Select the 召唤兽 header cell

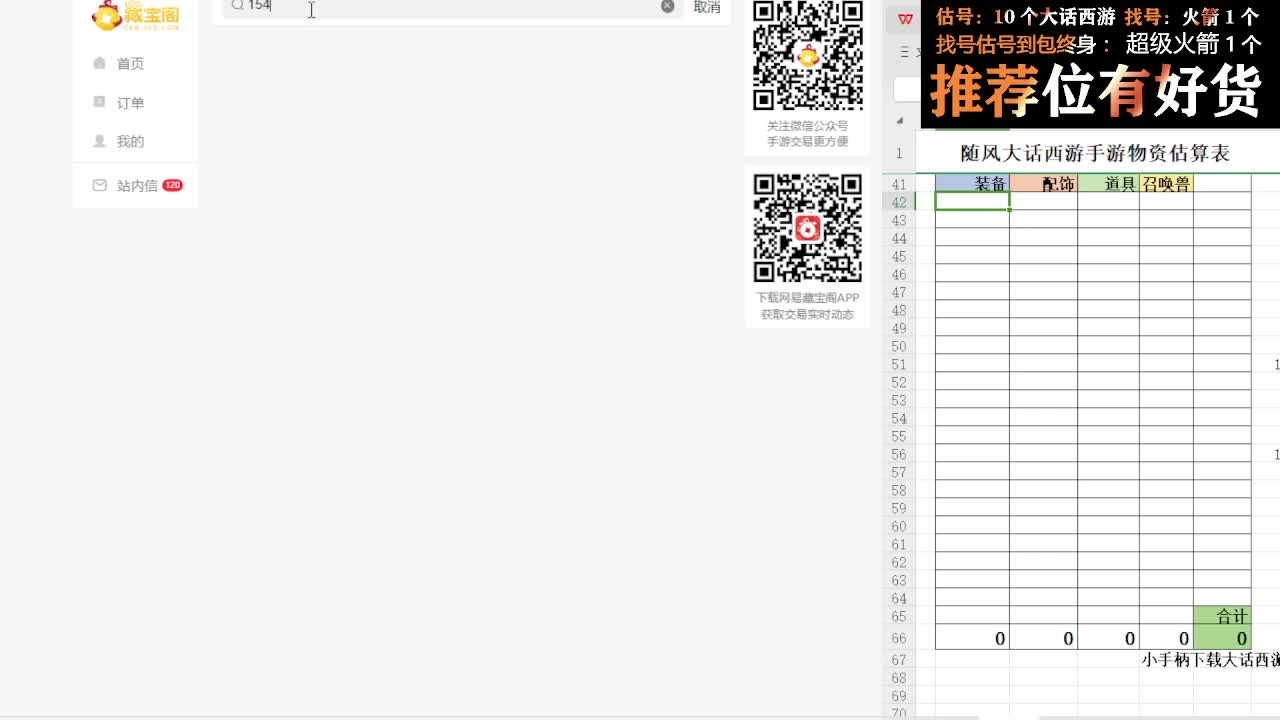click(x=1166, y=183)
